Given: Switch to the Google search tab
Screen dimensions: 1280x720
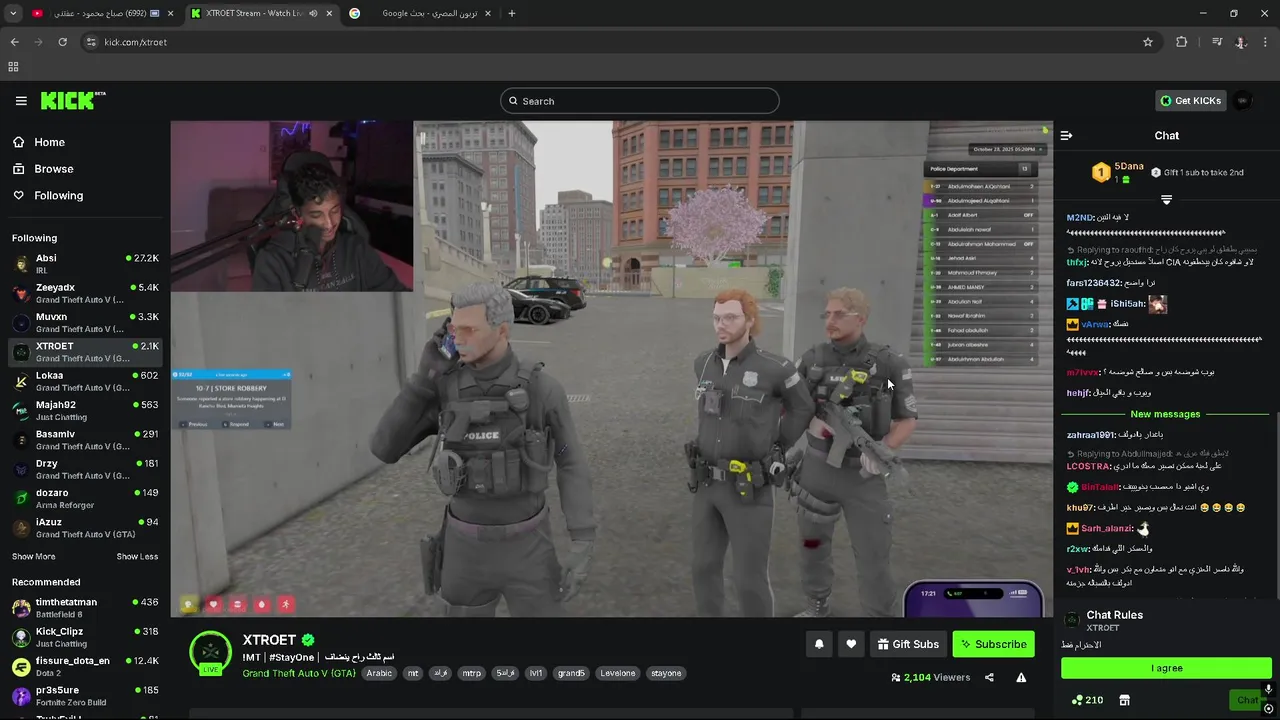Looking at the screenshot, I should pyautogui.click(x=419, y=14).
